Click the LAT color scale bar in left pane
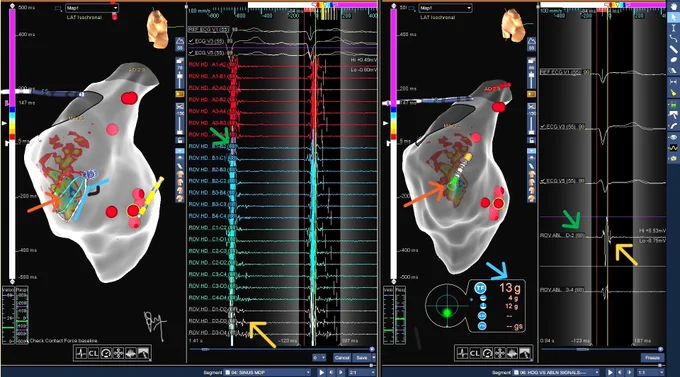 pyautogui.click(x=12, y=143)
